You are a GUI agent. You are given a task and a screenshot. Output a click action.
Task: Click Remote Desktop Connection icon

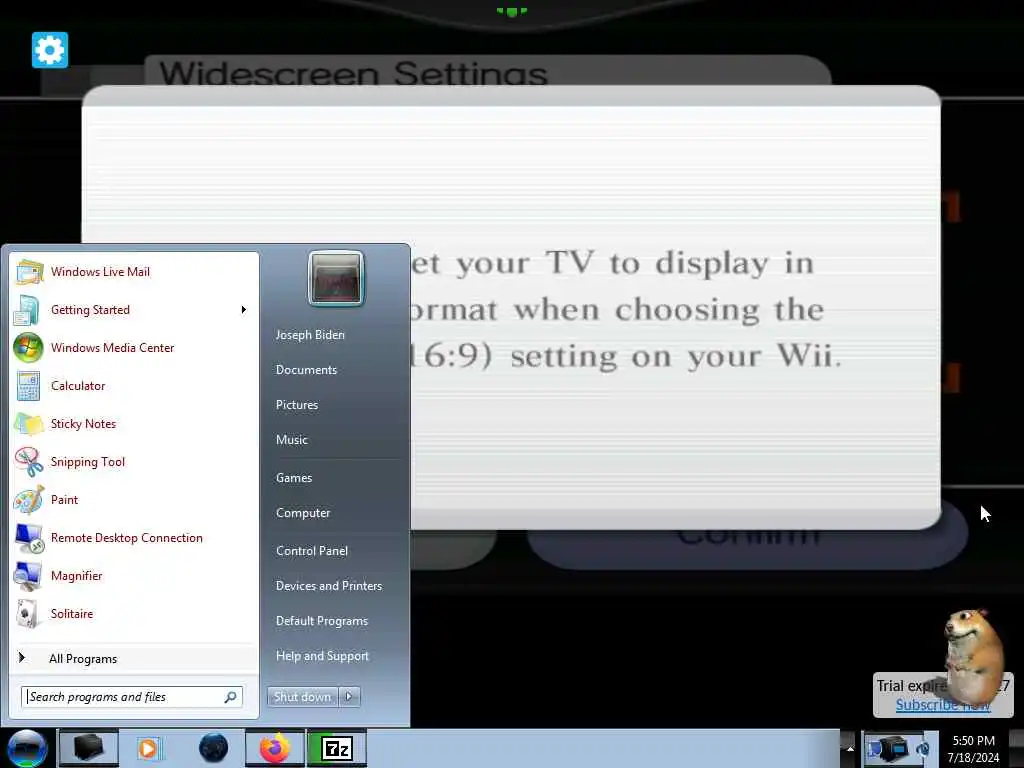(29, 538)
